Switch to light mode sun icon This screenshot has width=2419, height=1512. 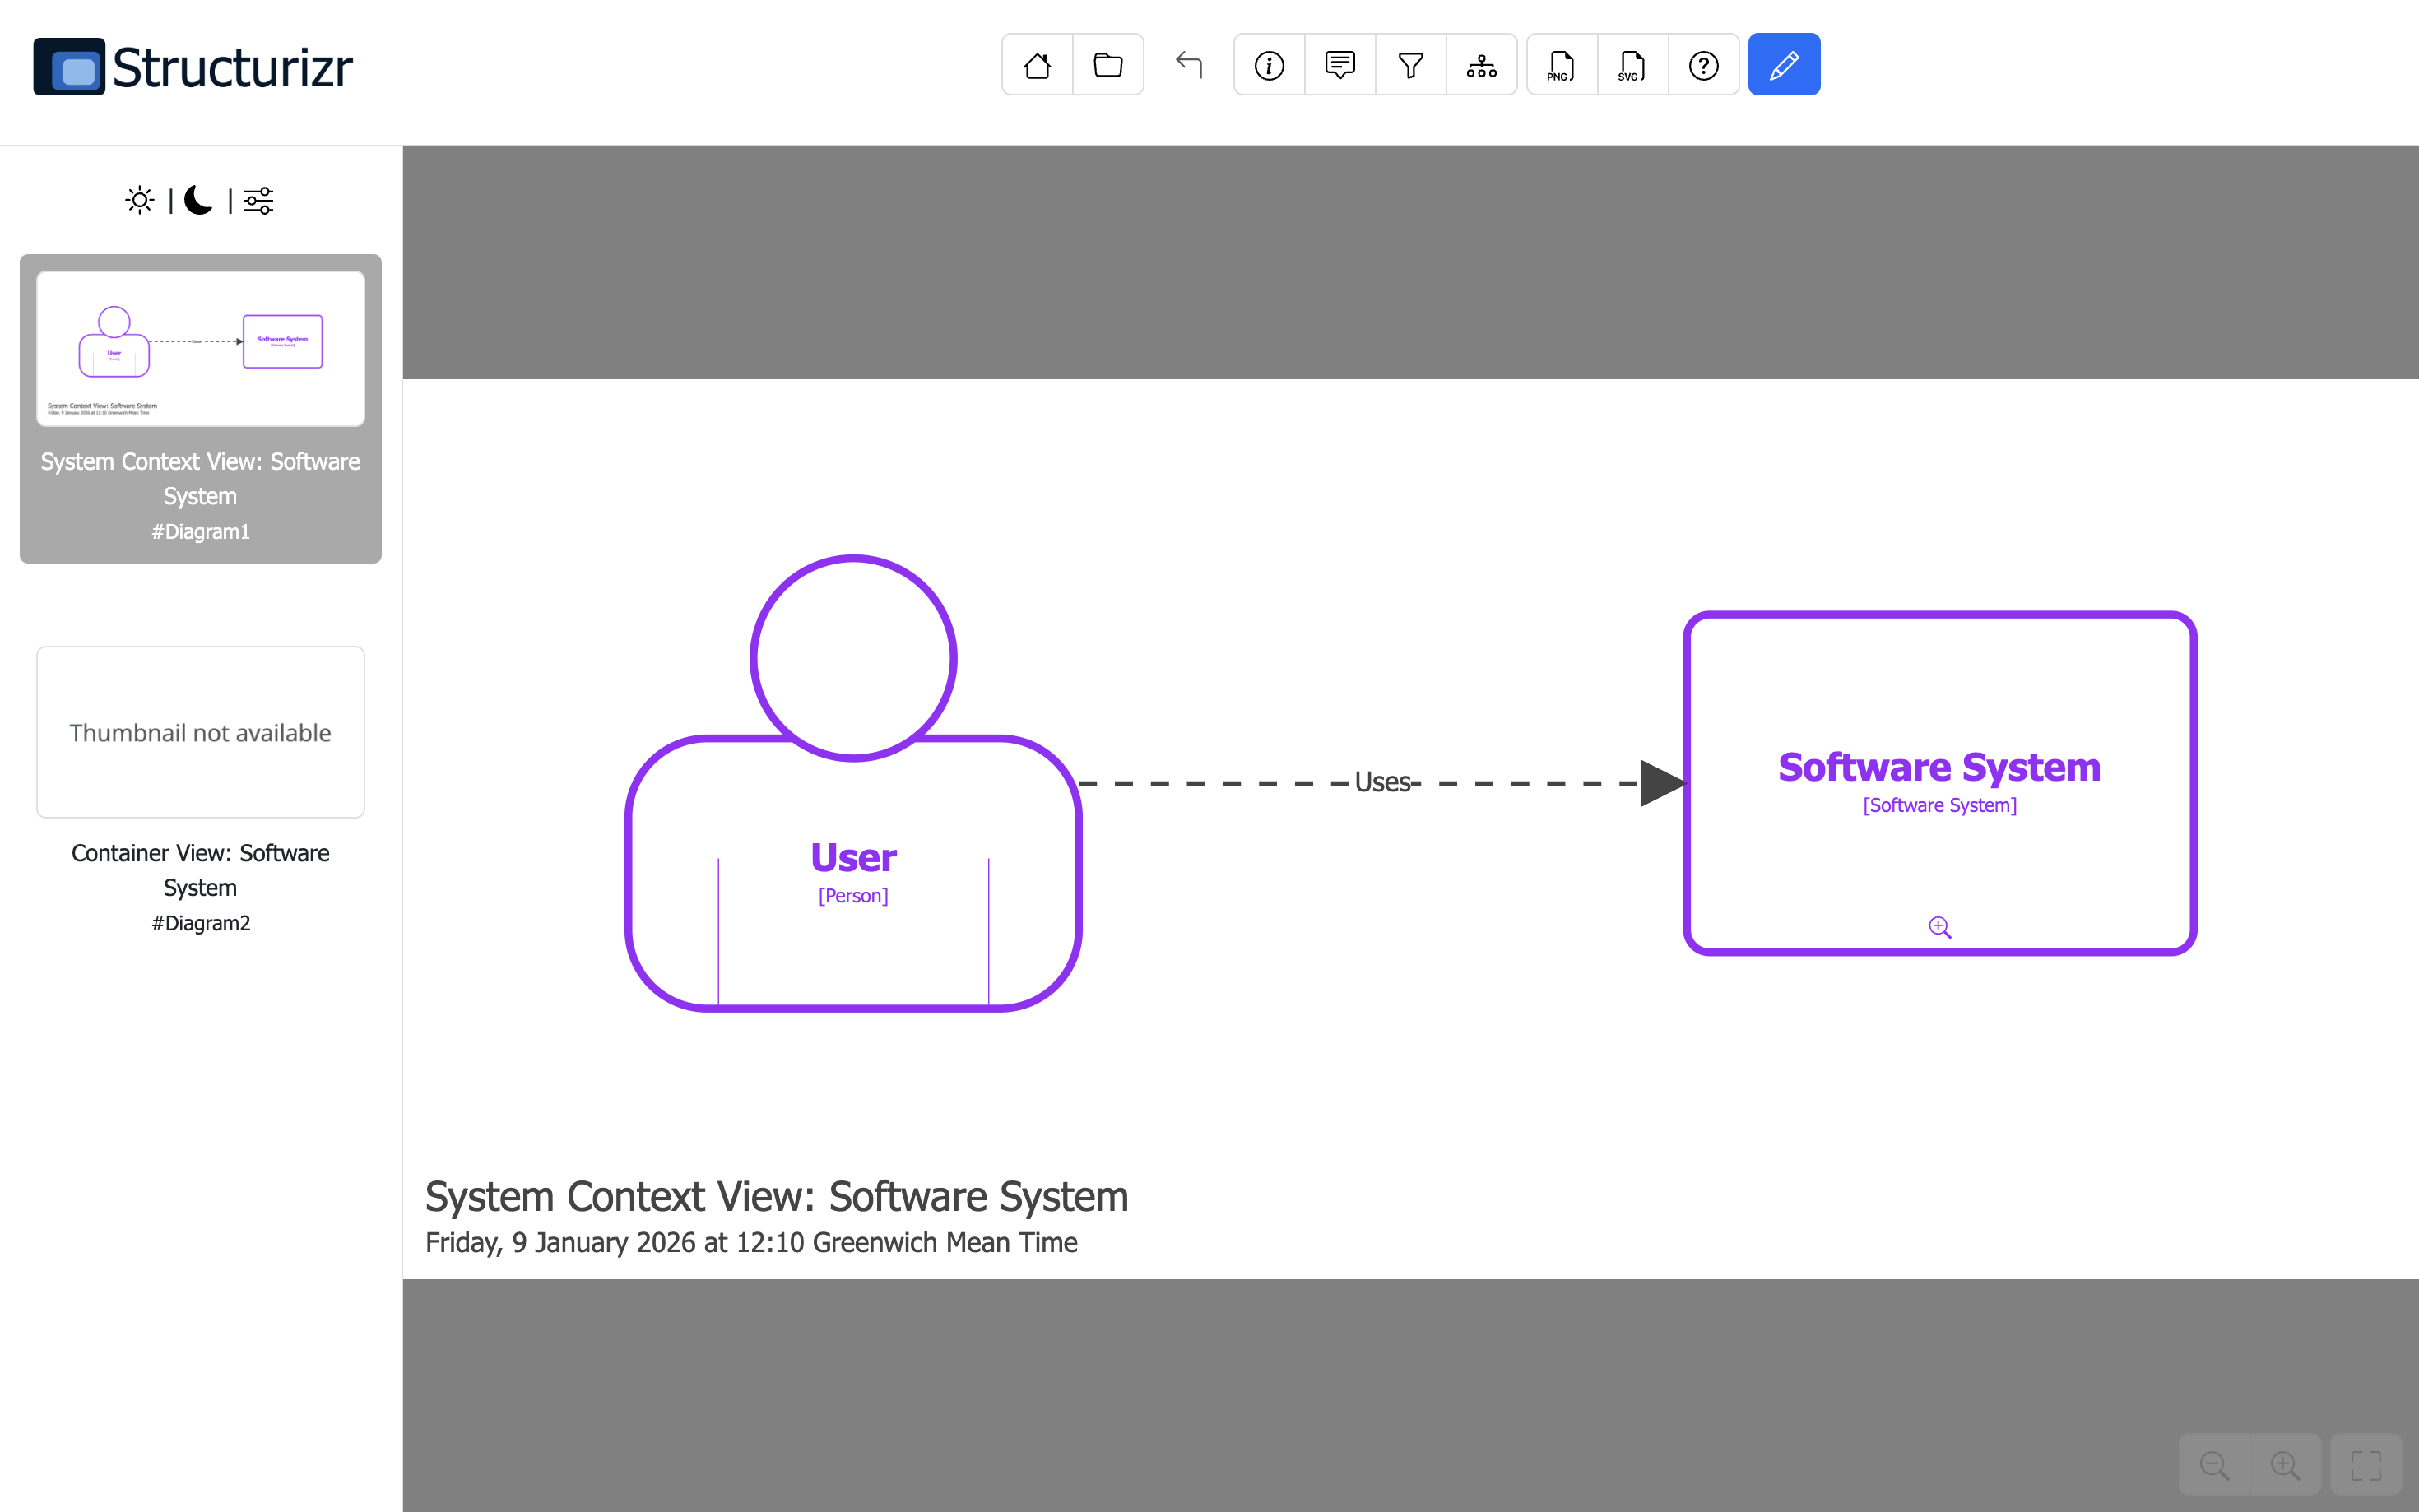click(x=140, y=200)
